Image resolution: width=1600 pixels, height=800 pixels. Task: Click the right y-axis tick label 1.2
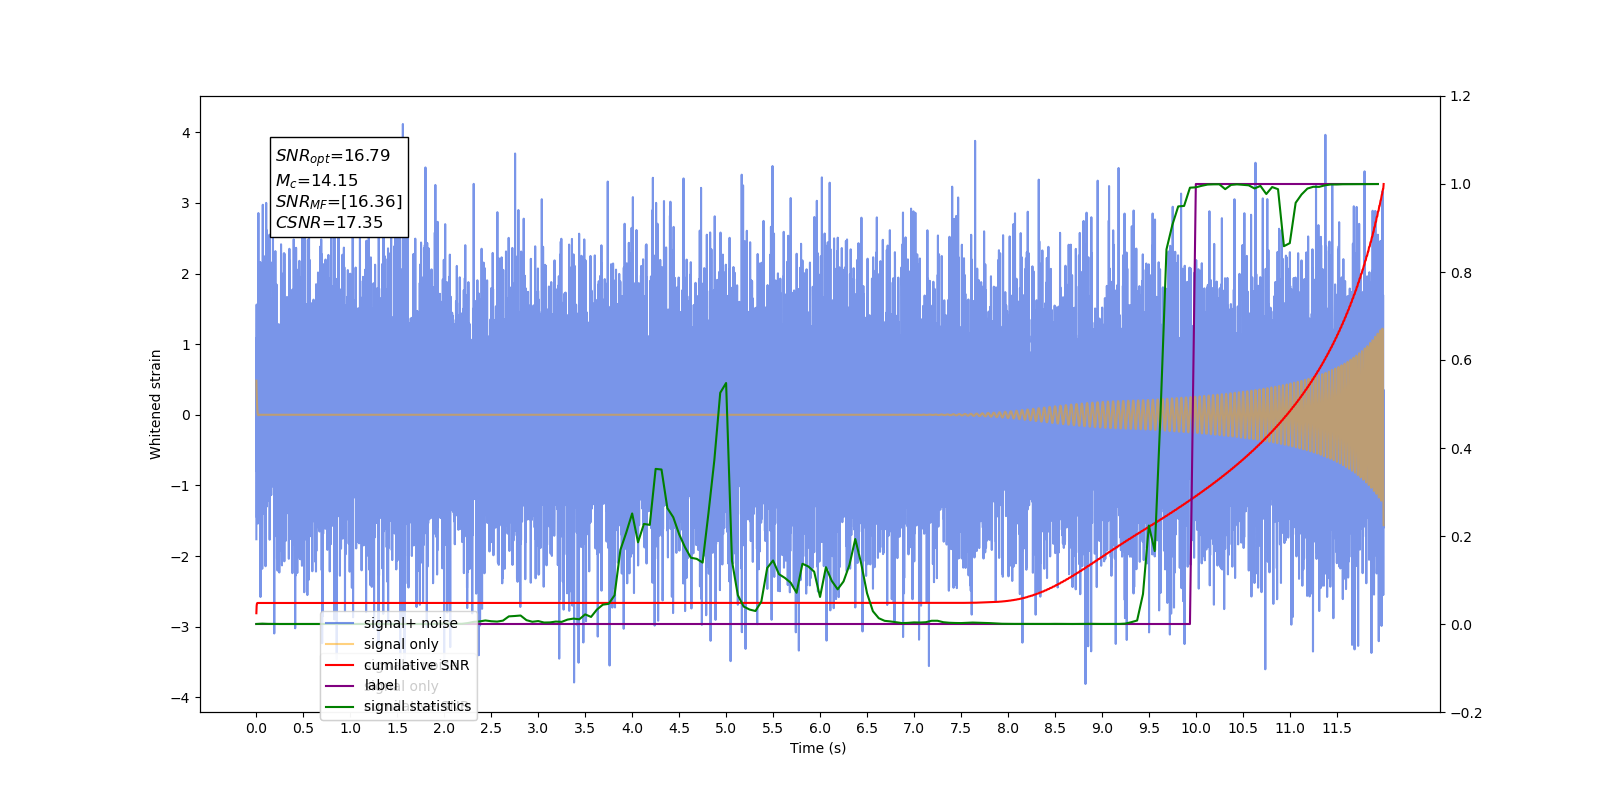click(x=1461, y=97)
